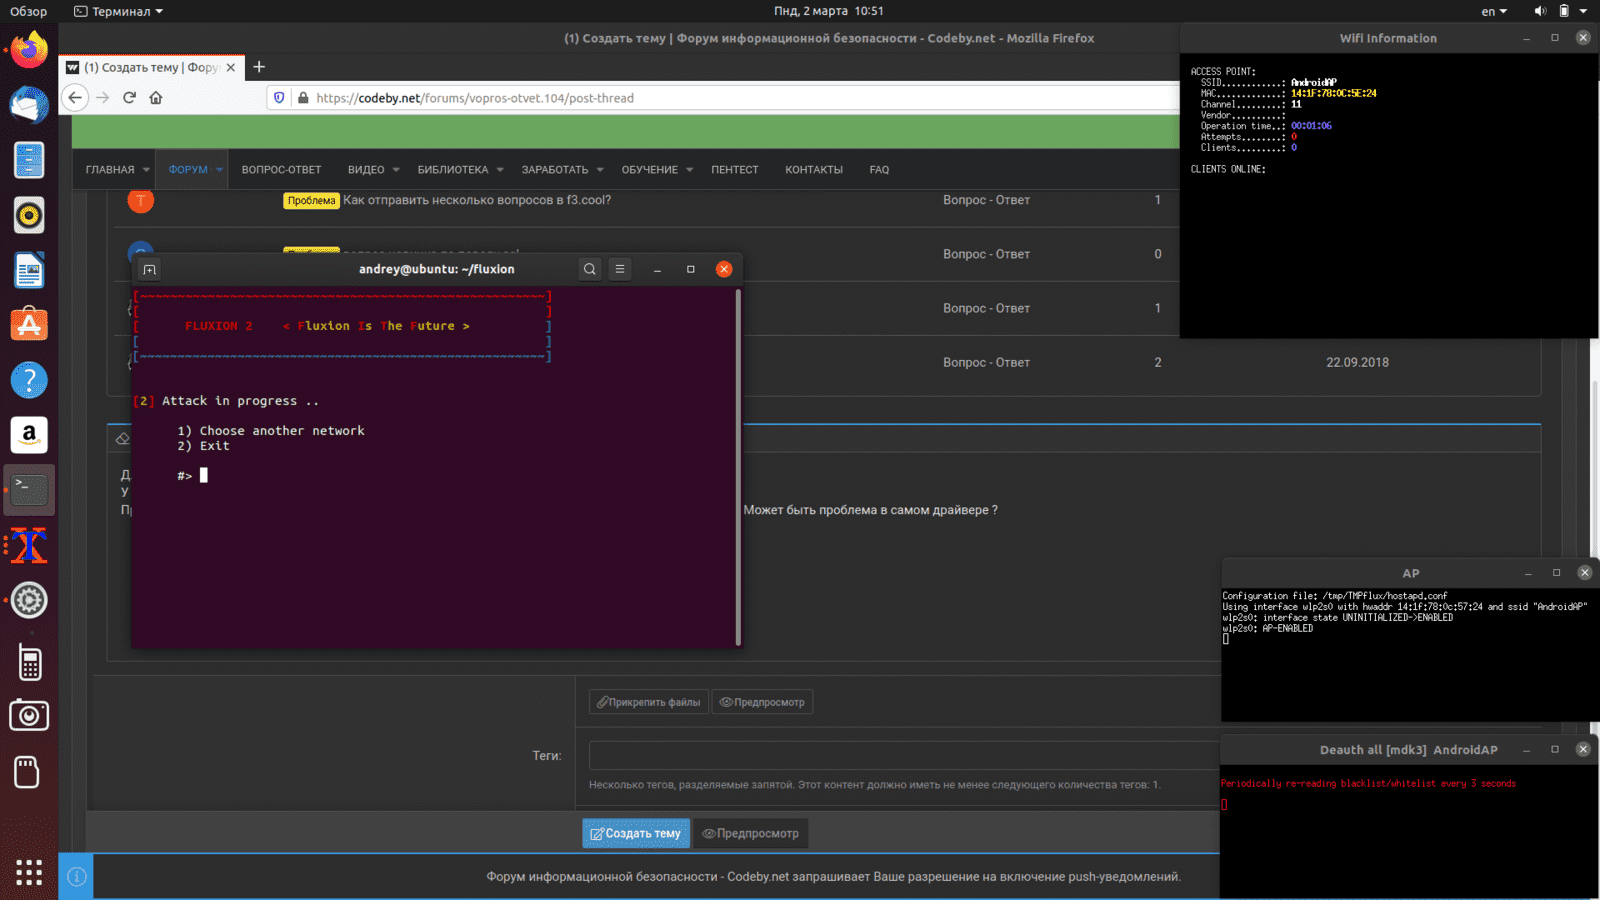Open the Help question-mark dock icon
Image resolution: width=1600 pixels, height=900 pixels.
[x=29, y=380]
